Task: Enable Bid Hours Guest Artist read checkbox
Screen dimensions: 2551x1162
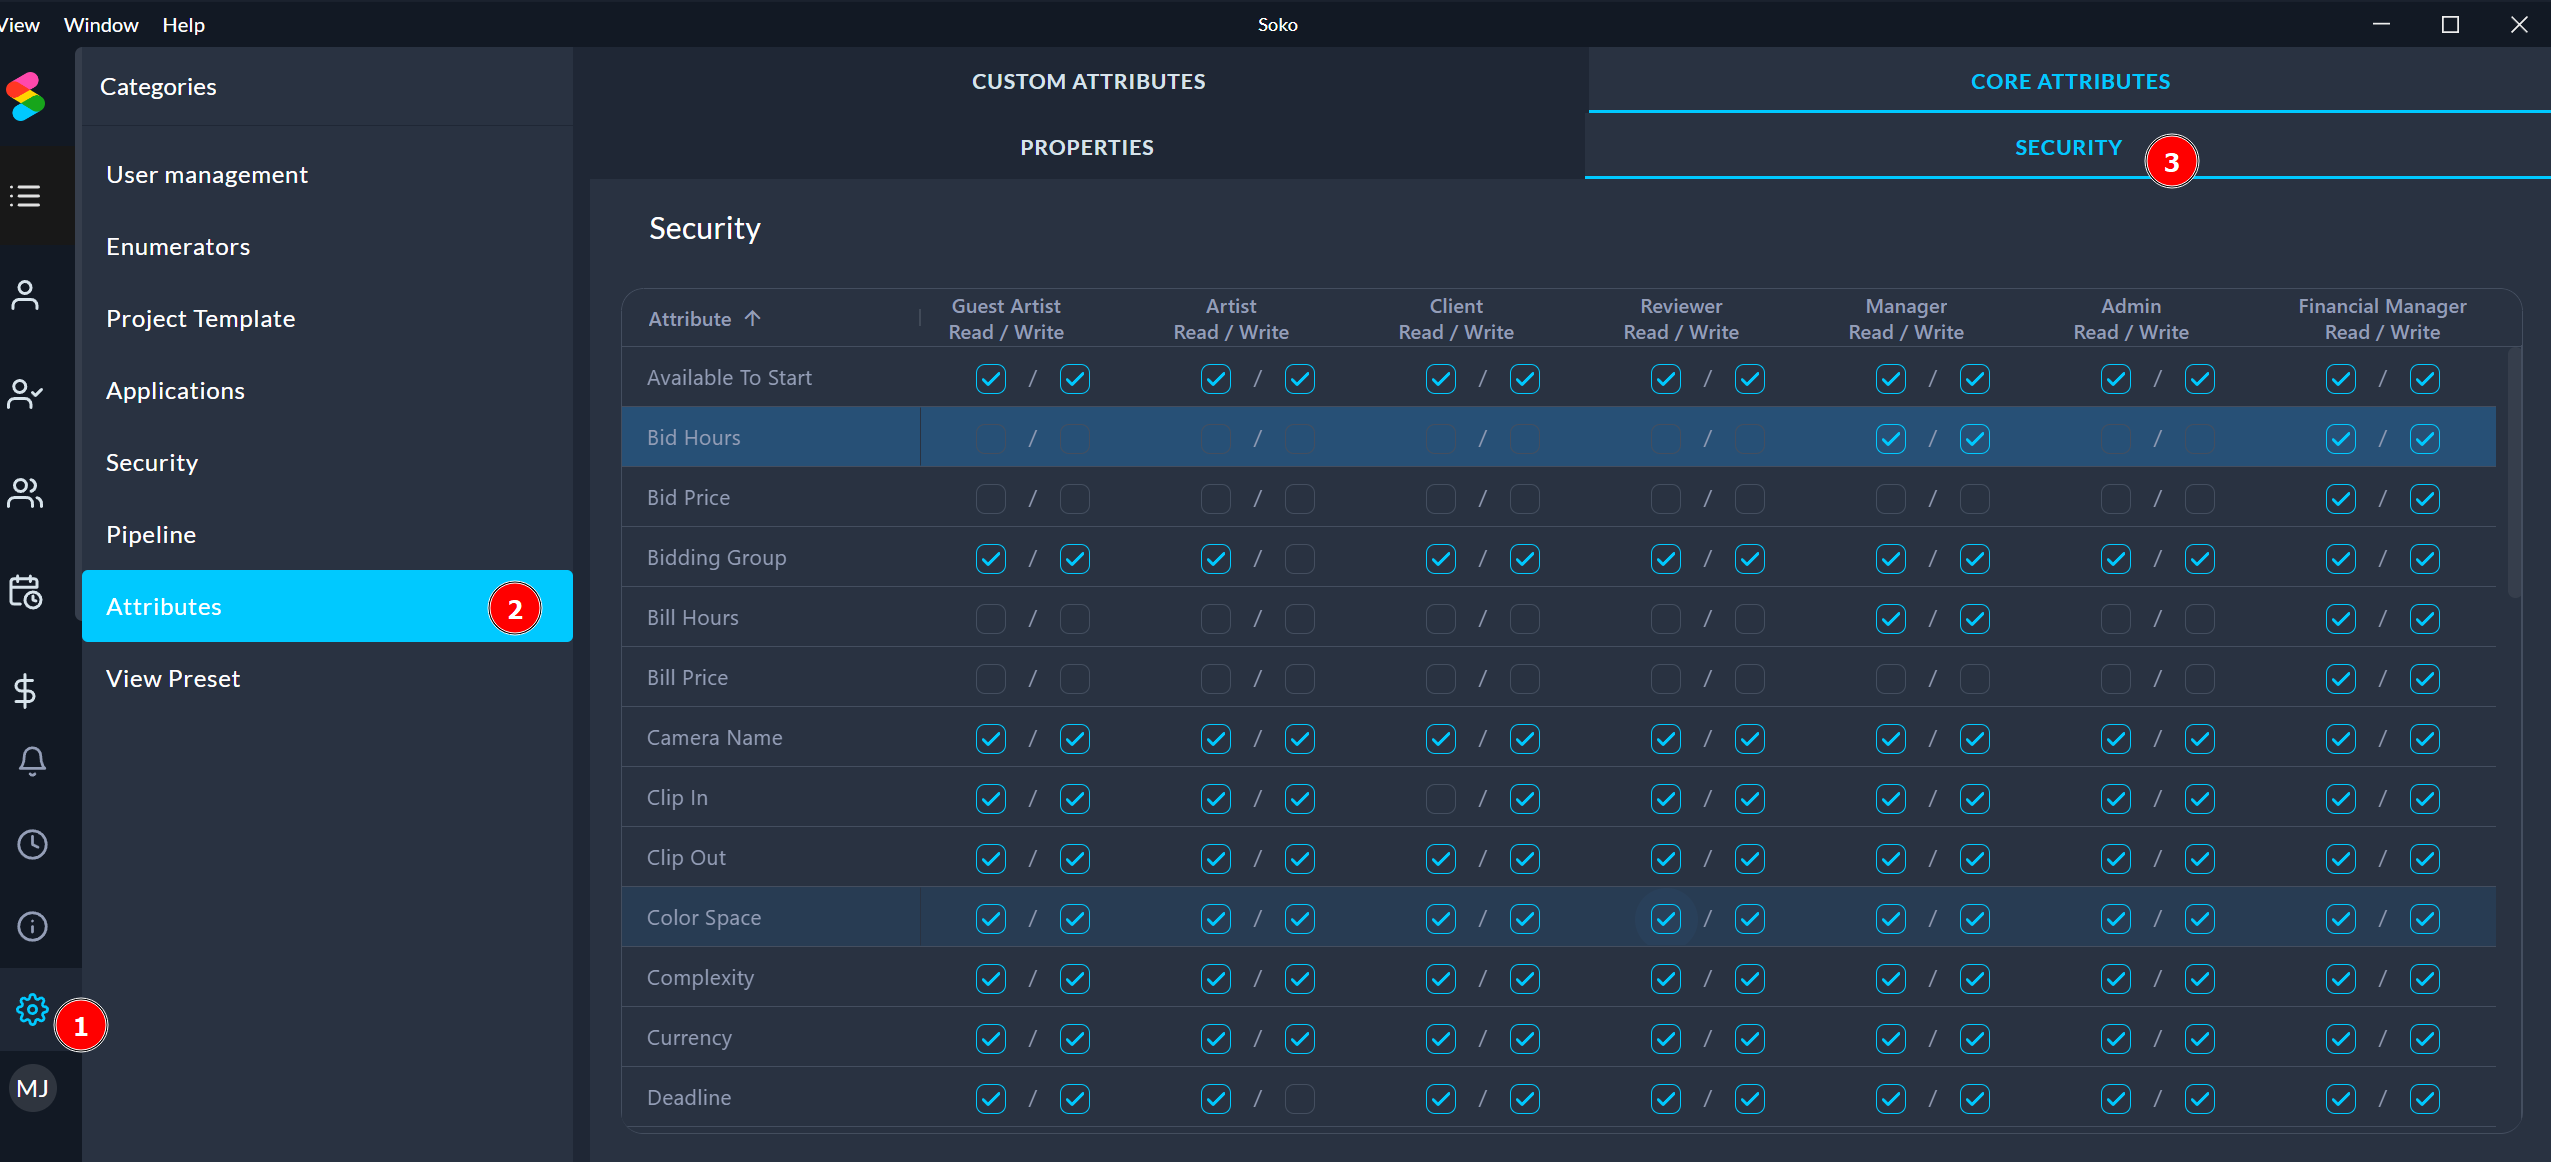Action: point(990,439)
